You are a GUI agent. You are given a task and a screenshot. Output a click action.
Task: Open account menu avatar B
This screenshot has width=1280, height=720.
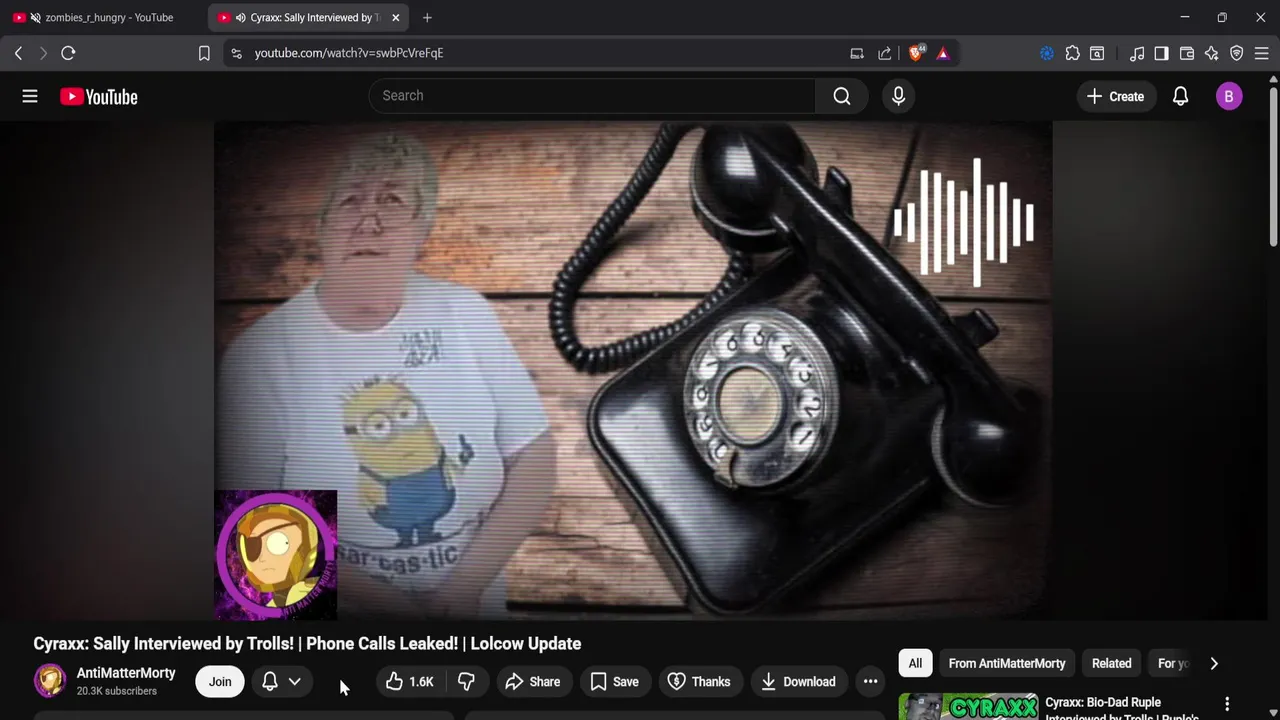click(x=1229, y=96)
